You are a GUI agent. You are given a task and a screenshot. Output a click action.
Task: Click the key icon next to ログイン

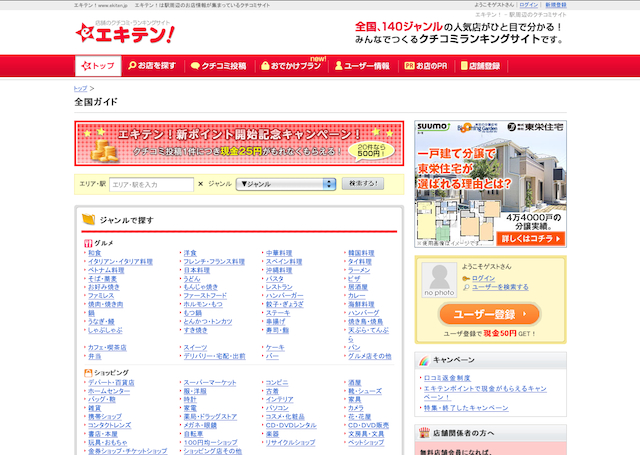pyautogui.click(x=466, y=279)
